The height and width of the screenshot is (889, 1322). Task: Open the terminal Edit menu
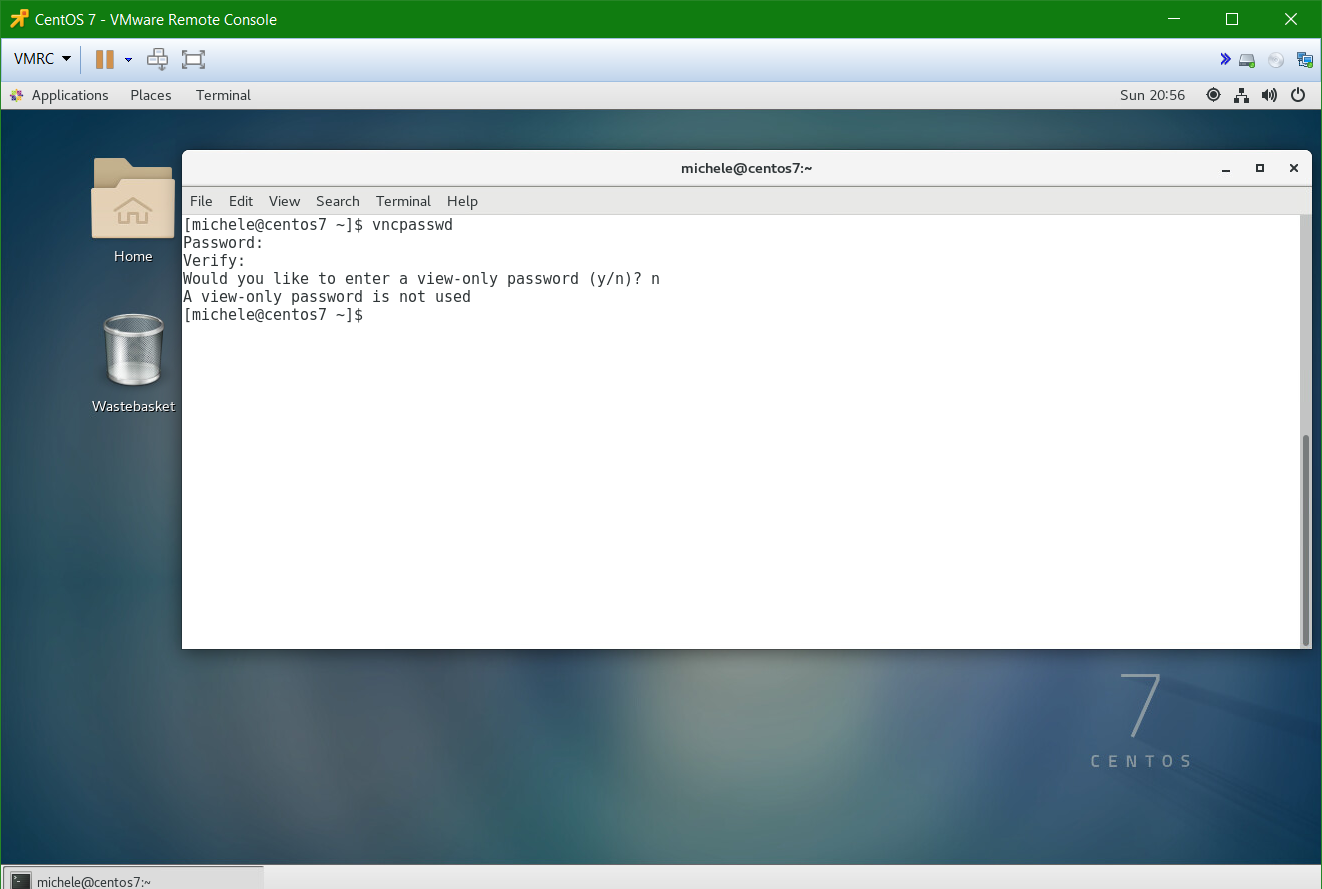241,201
